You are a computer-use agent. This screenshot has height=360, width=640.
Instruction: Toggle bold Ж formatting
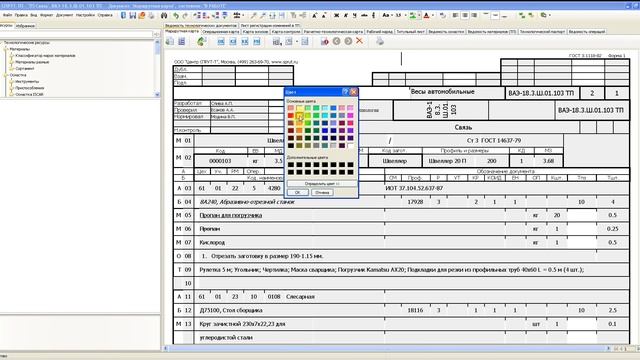[336, 16]
